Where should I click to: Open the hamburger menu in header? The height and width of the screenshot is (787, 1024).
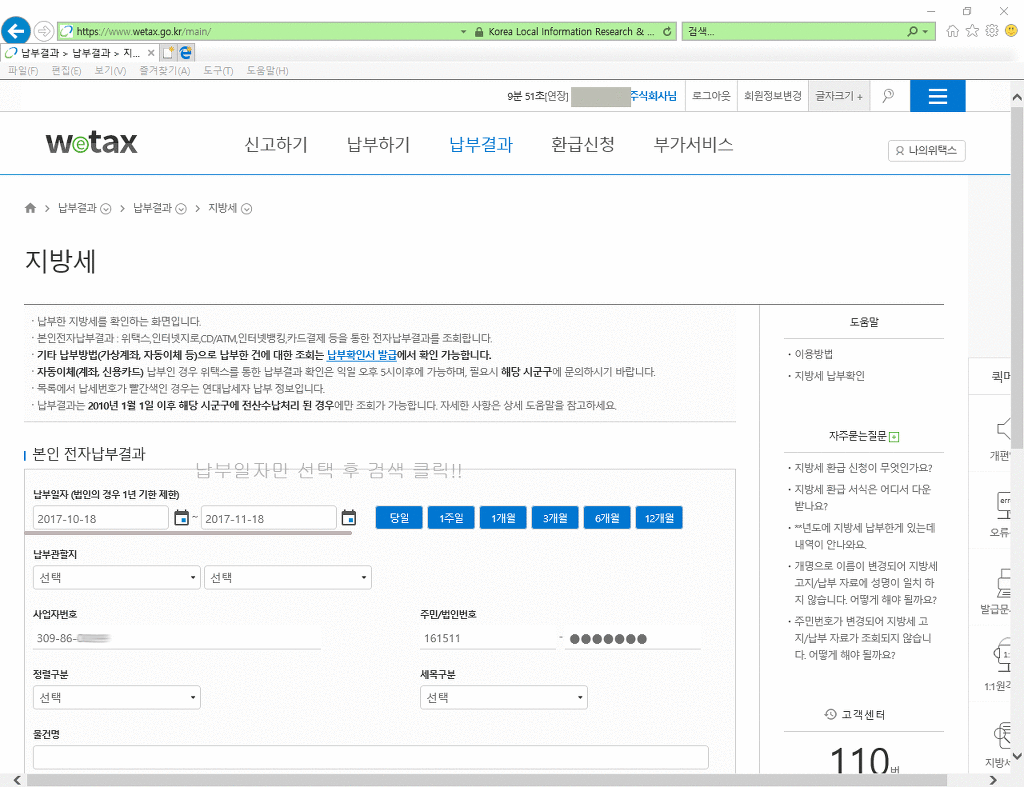[937, 96]
